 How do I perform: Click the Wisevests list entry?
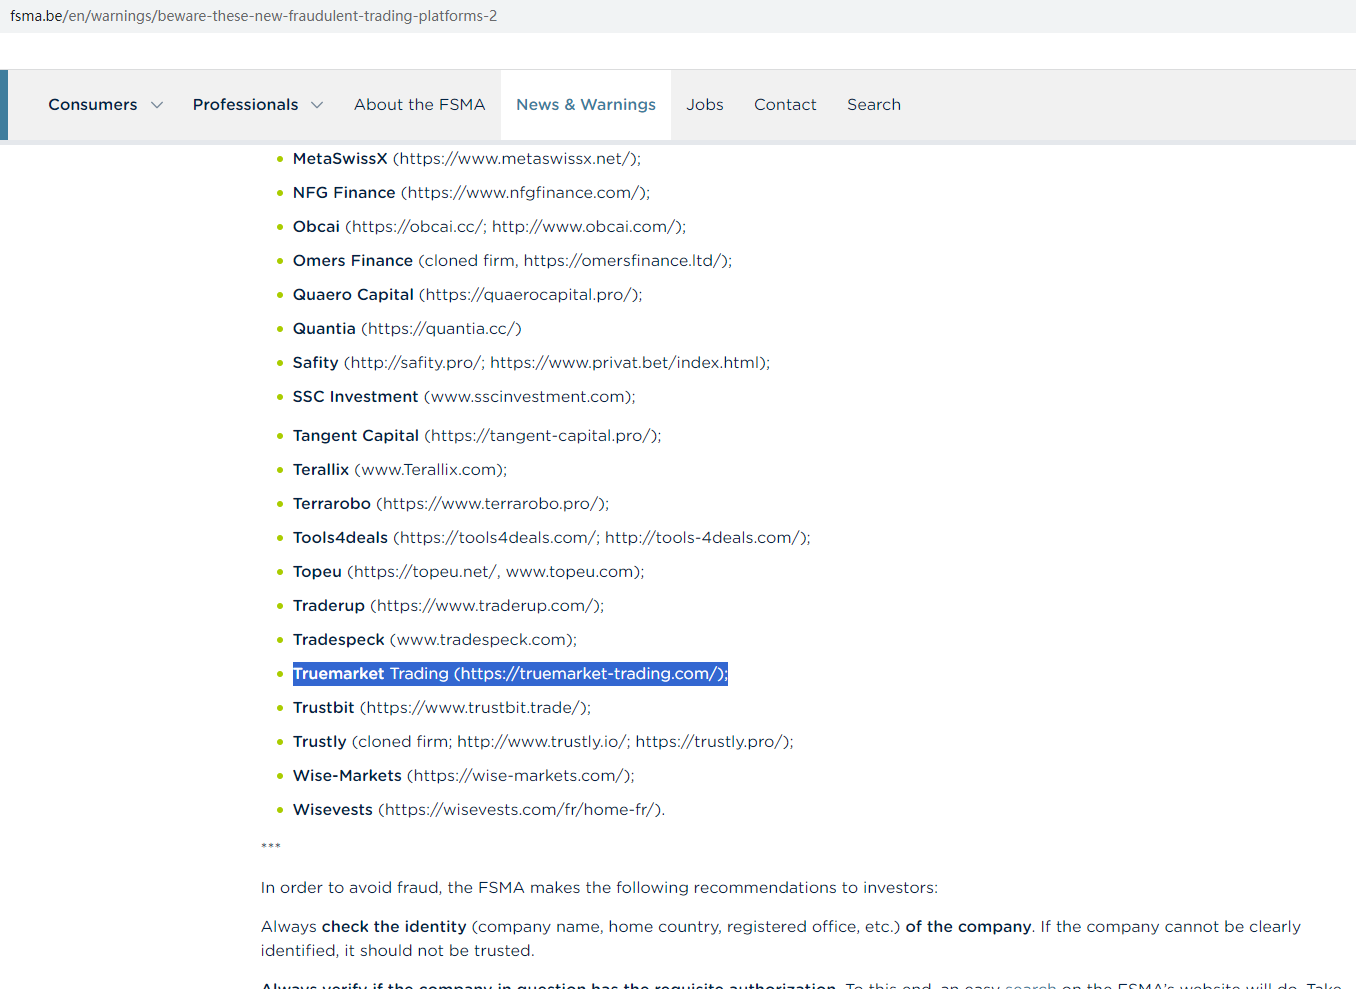coord(479,810)
